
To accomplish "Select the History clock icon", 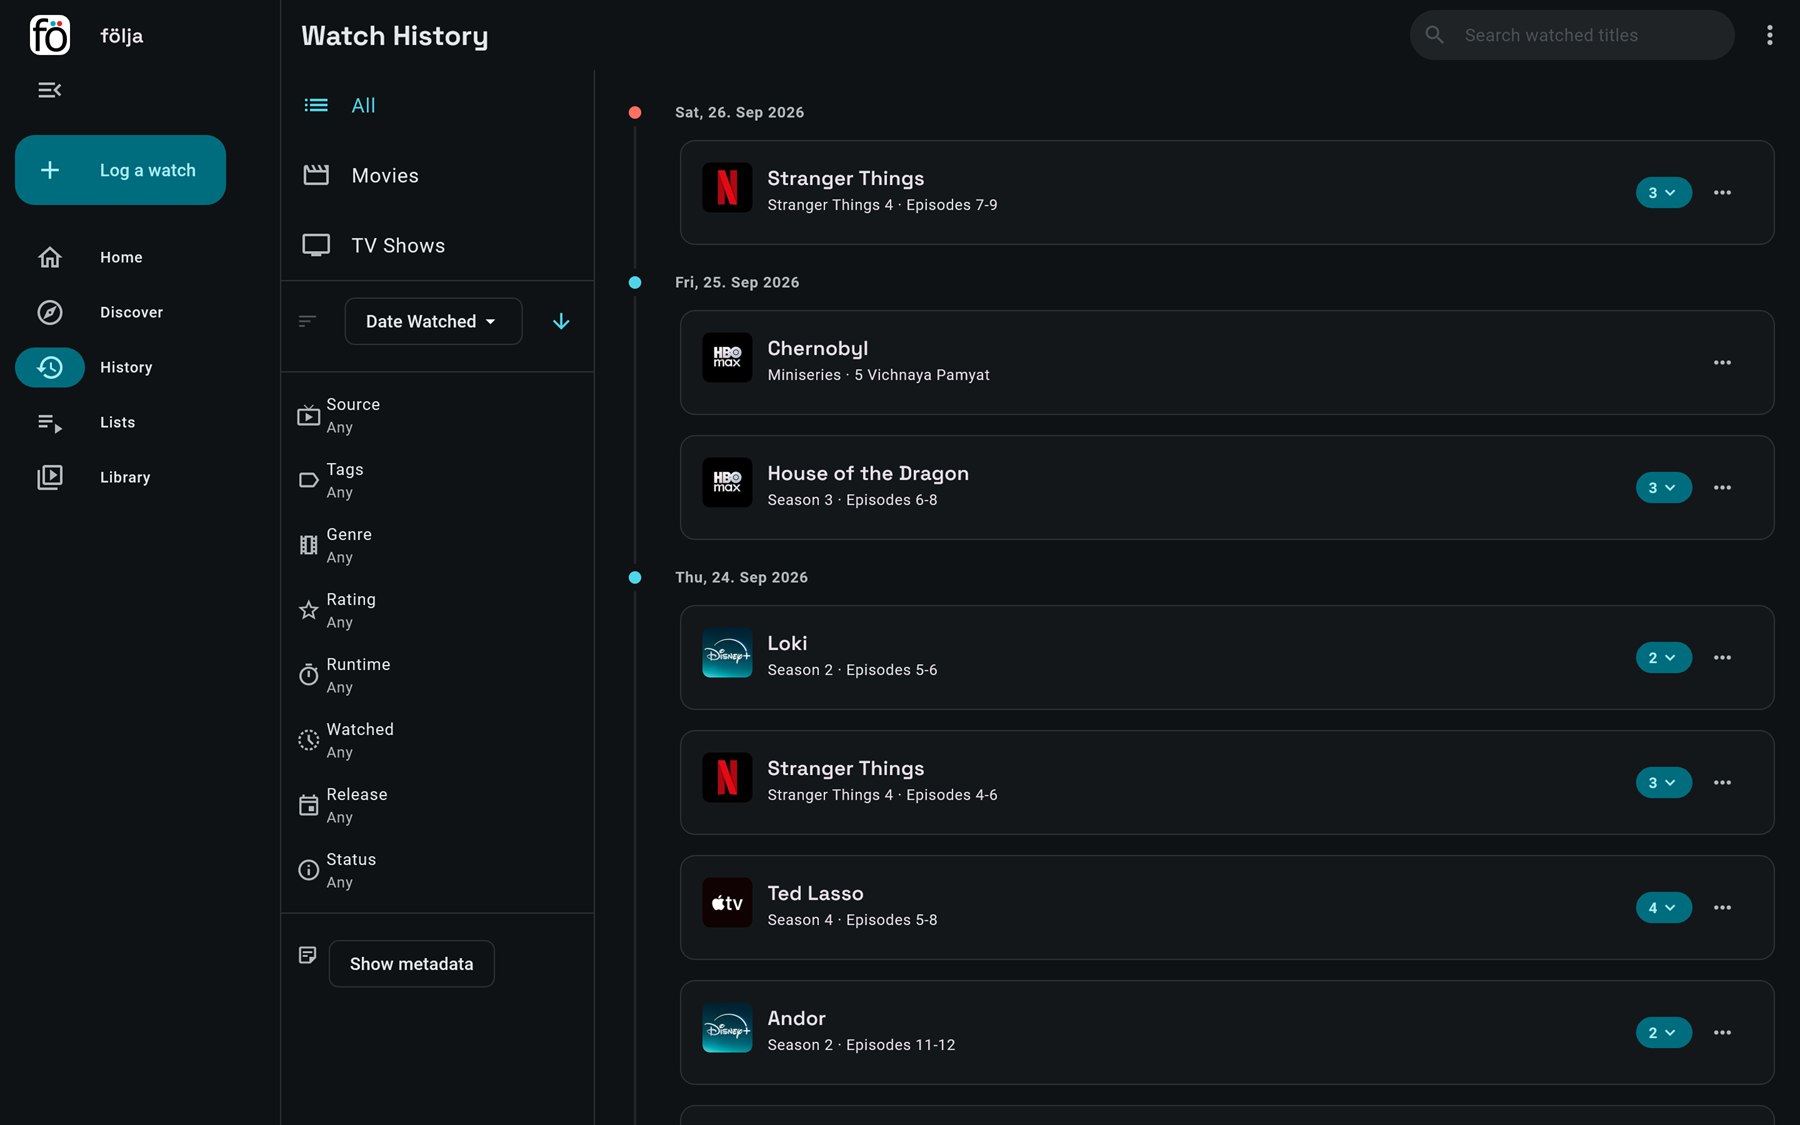I will coord(50,367).
